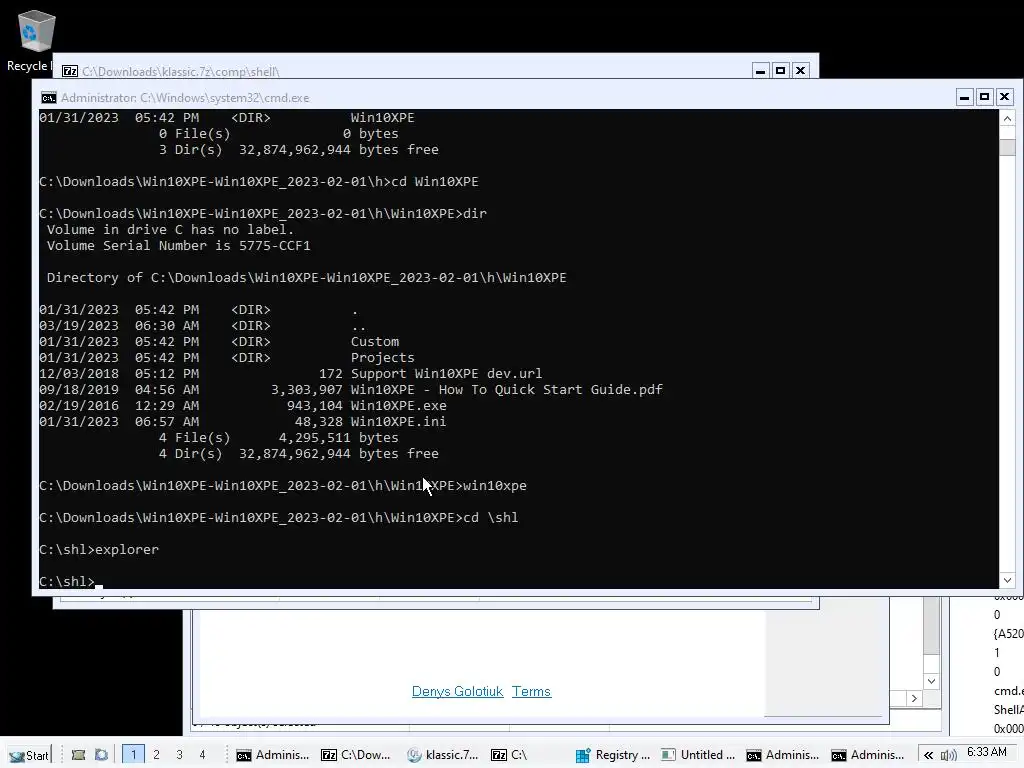Click the Start button

tap(29, 755)
